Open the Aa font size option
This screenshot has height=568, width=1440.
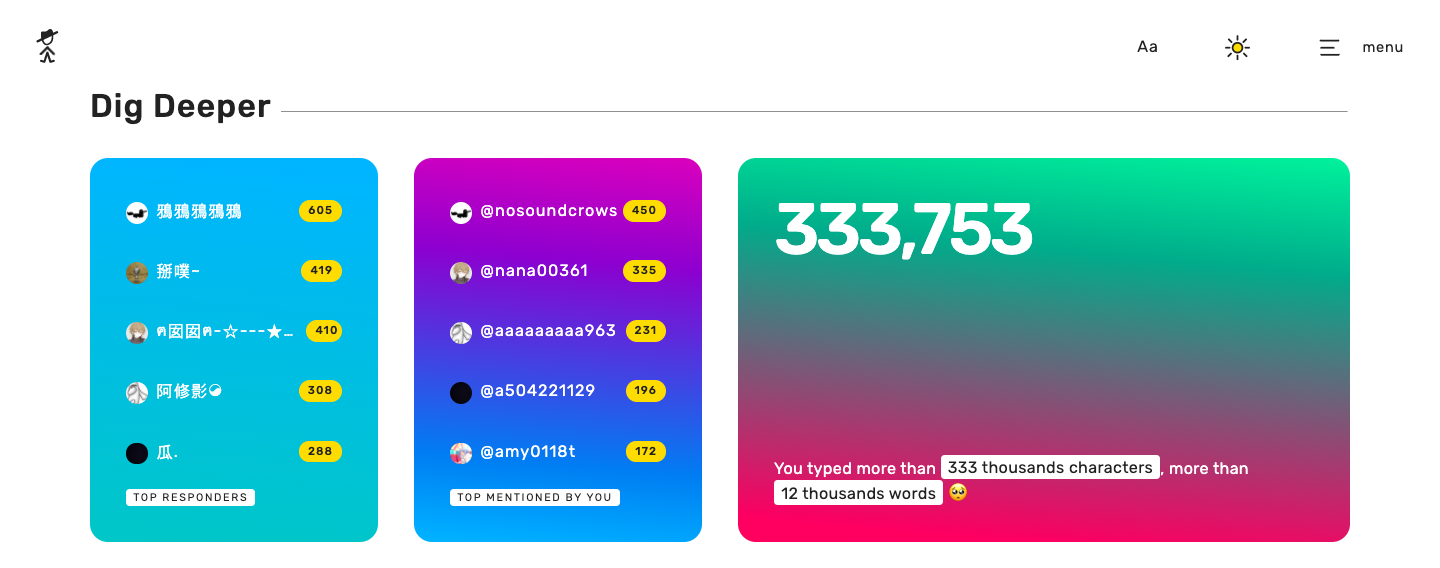pos(1147,47)
